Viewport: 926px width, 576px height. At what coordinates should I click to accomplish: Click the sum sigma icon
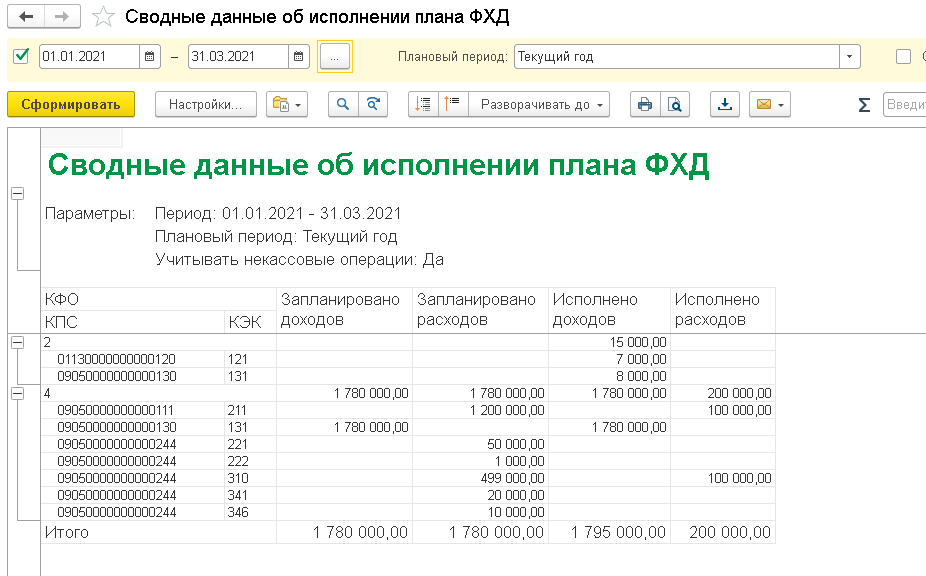[864, 105]
